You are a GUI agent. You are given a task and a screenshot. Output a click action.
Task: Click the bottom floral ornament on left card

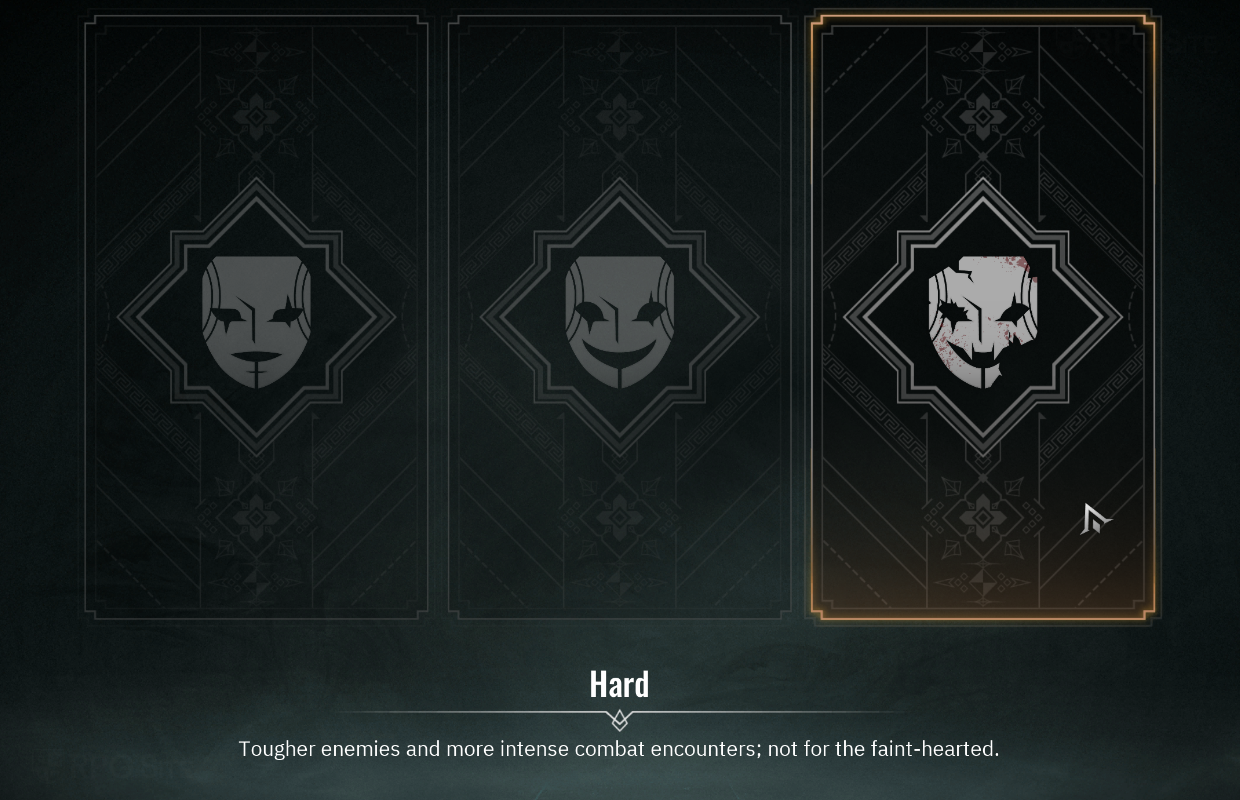pos(257,517)
